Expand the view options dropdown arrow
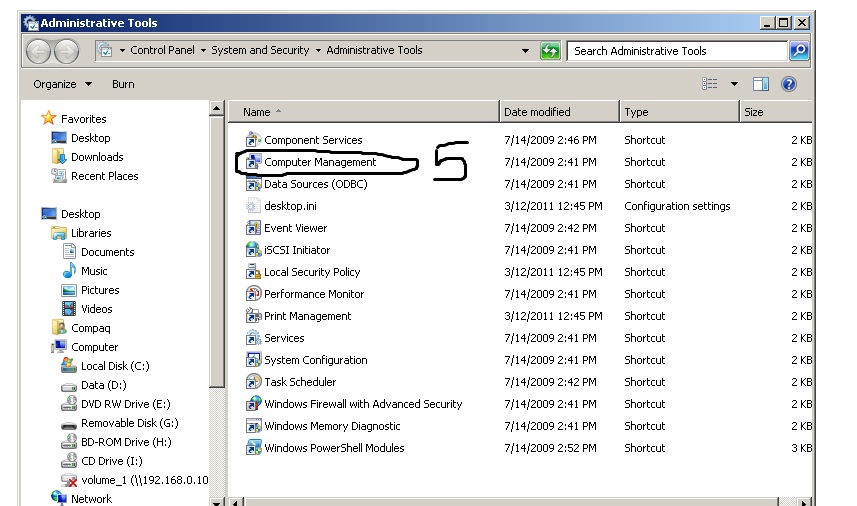This screenshot has width=857, height=506. [x=734, y=84]
